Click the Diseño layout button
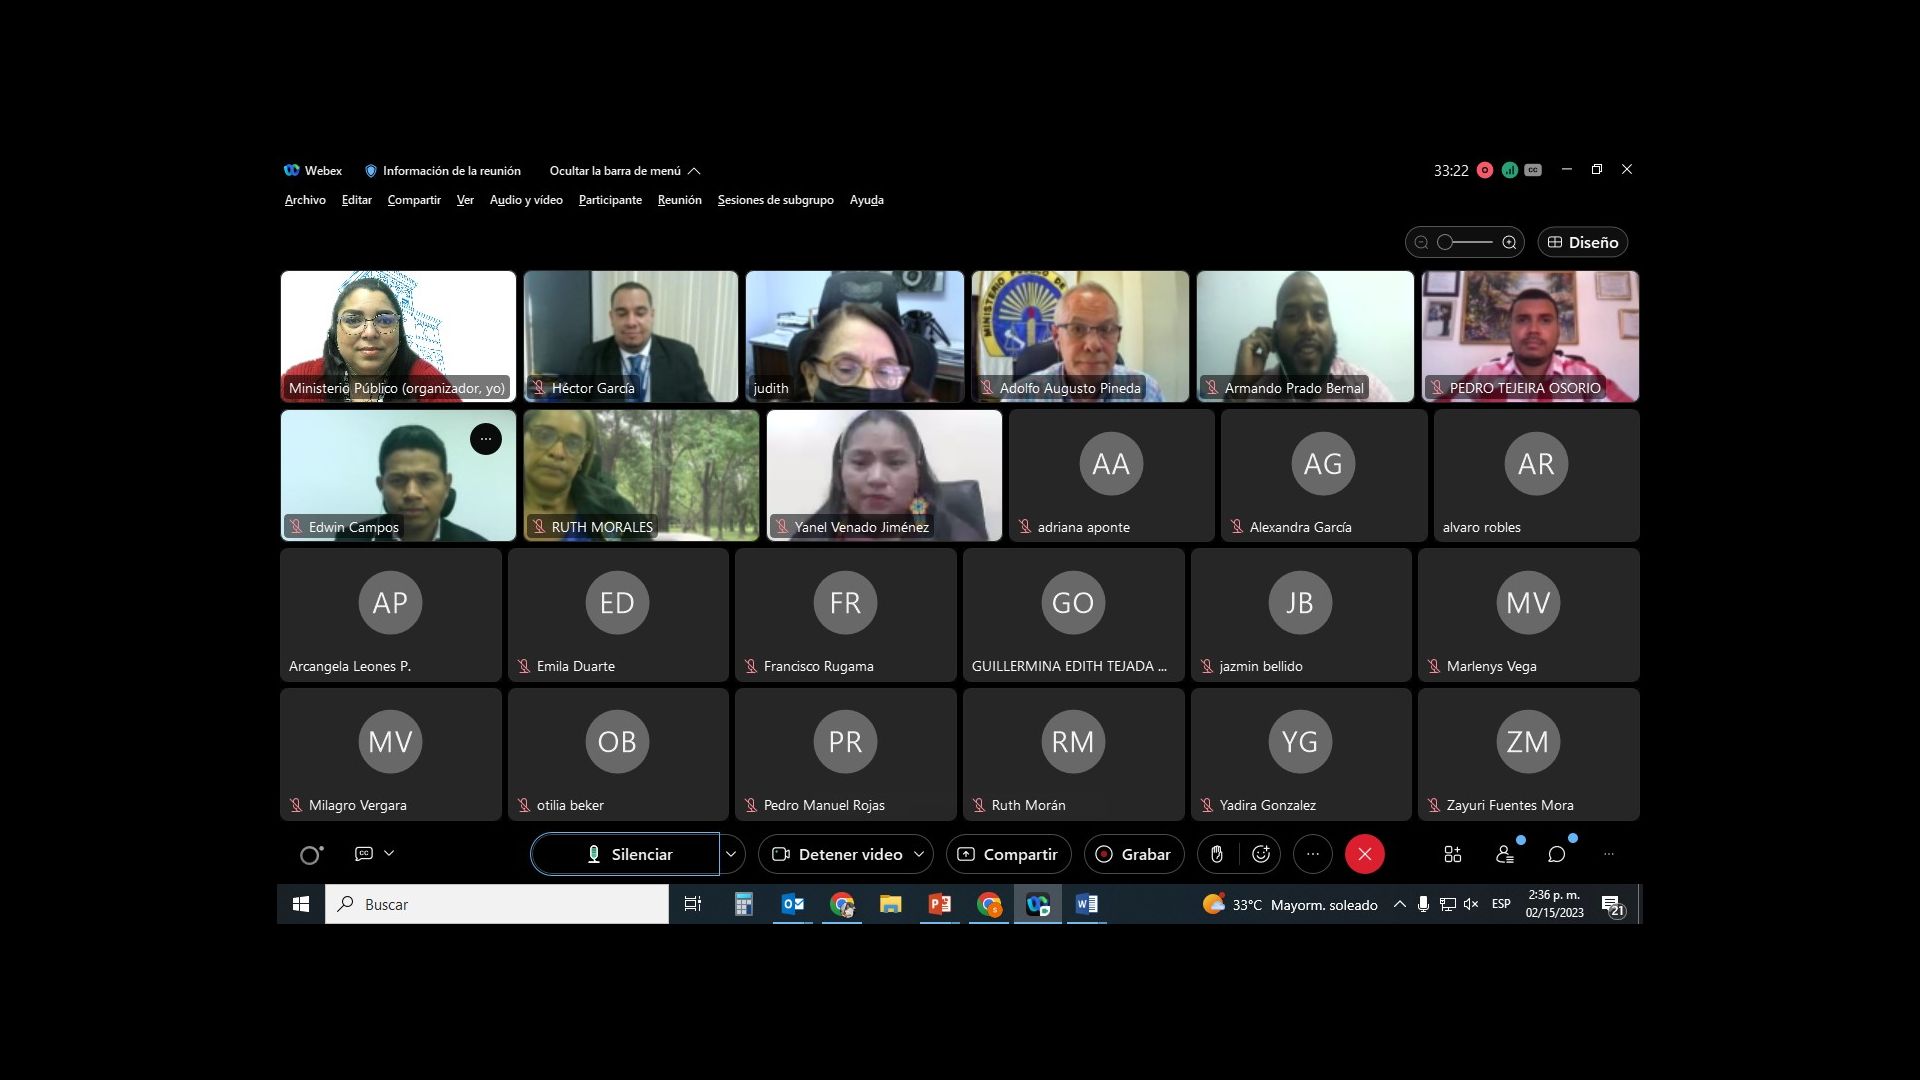 click(1582, 242)
